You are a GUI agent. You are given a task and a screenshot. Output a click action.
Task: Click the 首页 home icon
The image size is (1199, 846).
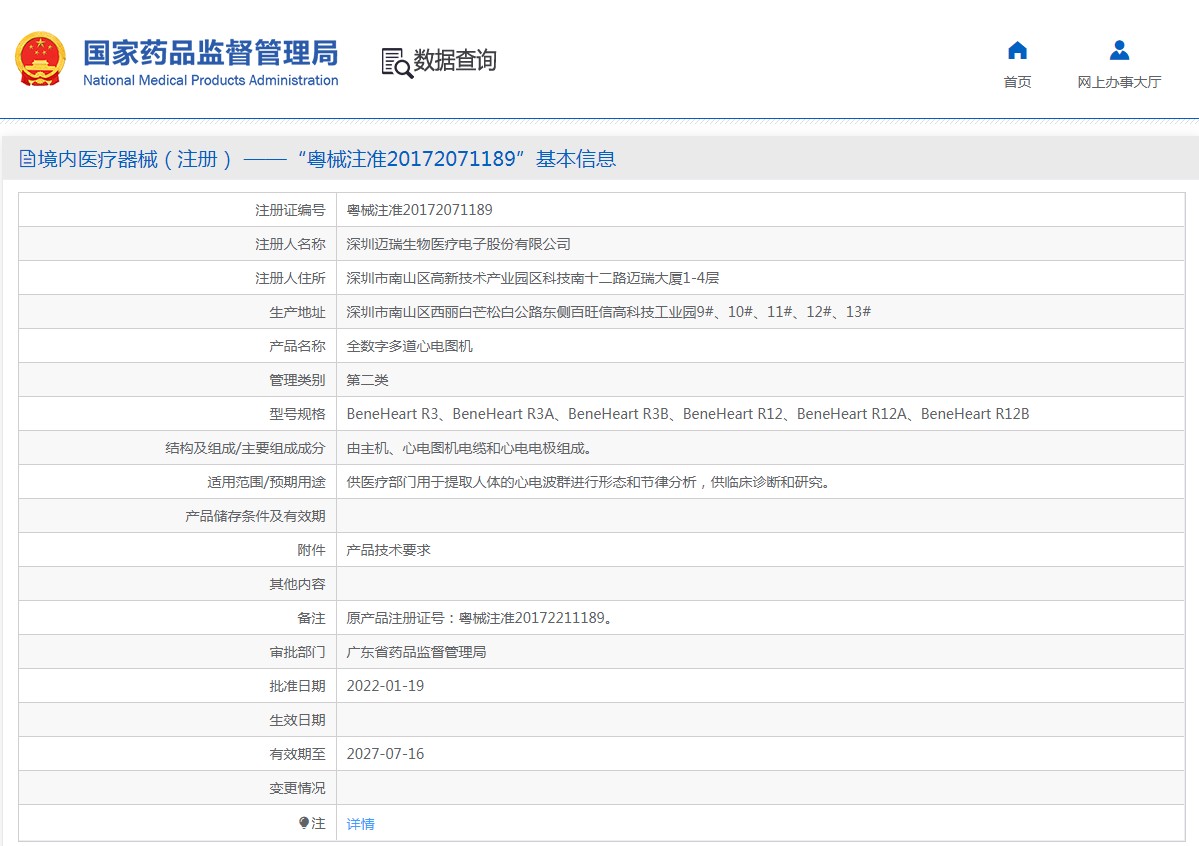pos(1017,50)
